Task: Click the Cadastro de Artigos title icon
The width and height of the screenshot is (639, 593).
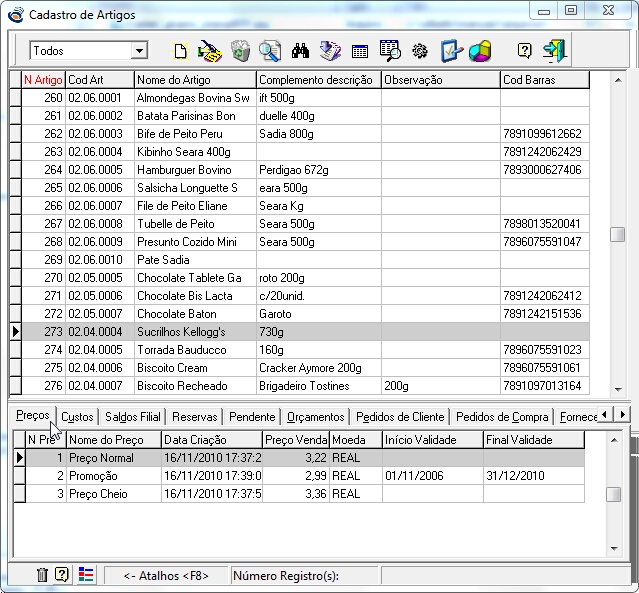Action: click(16, 15)
